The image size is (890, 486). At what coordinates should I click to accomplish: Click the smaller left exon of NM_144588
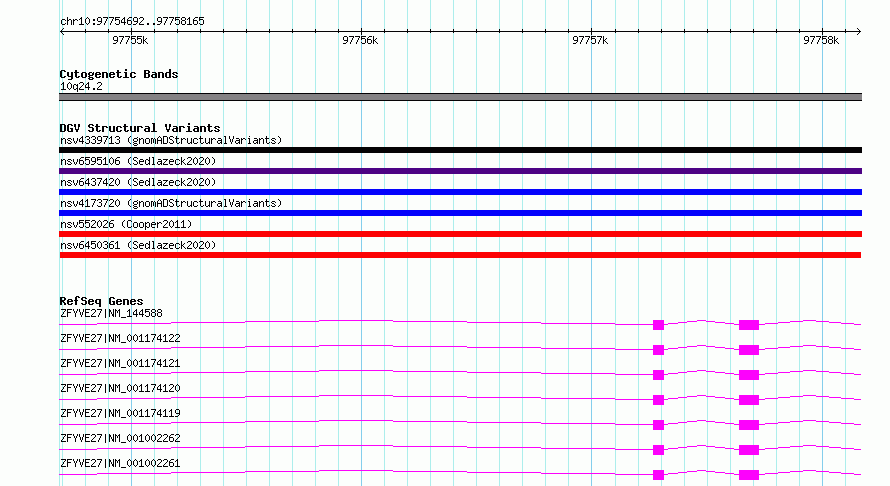[x=658, y=325]
